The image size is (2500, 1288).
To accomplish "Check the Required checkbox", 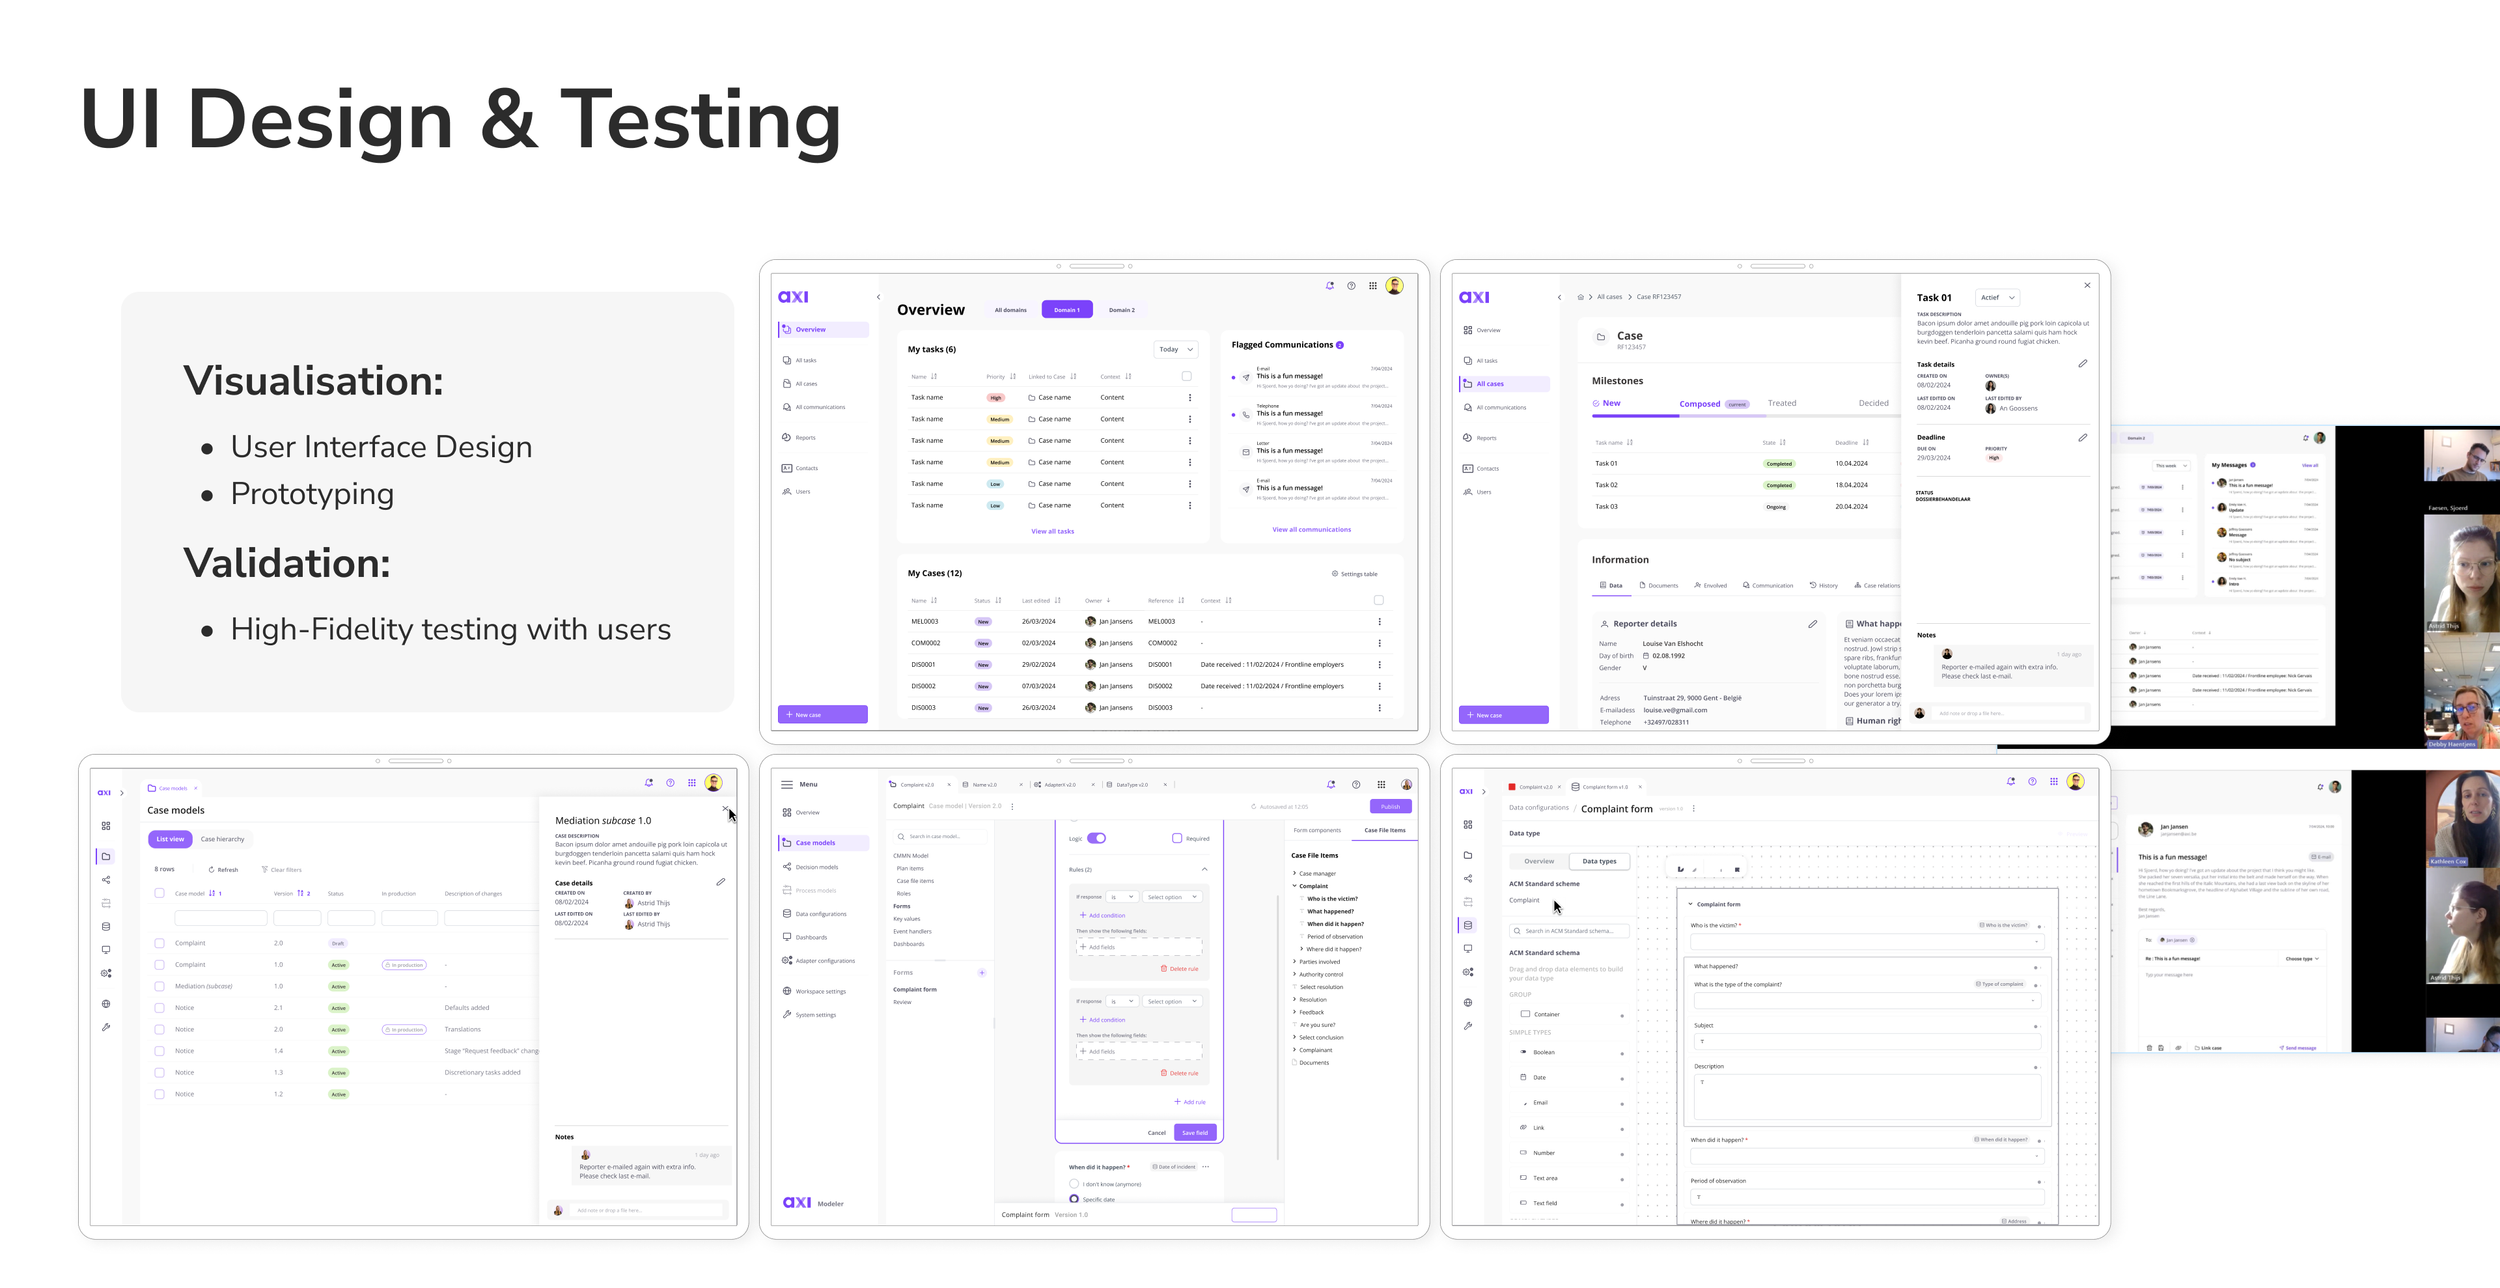I will 1177,838.
